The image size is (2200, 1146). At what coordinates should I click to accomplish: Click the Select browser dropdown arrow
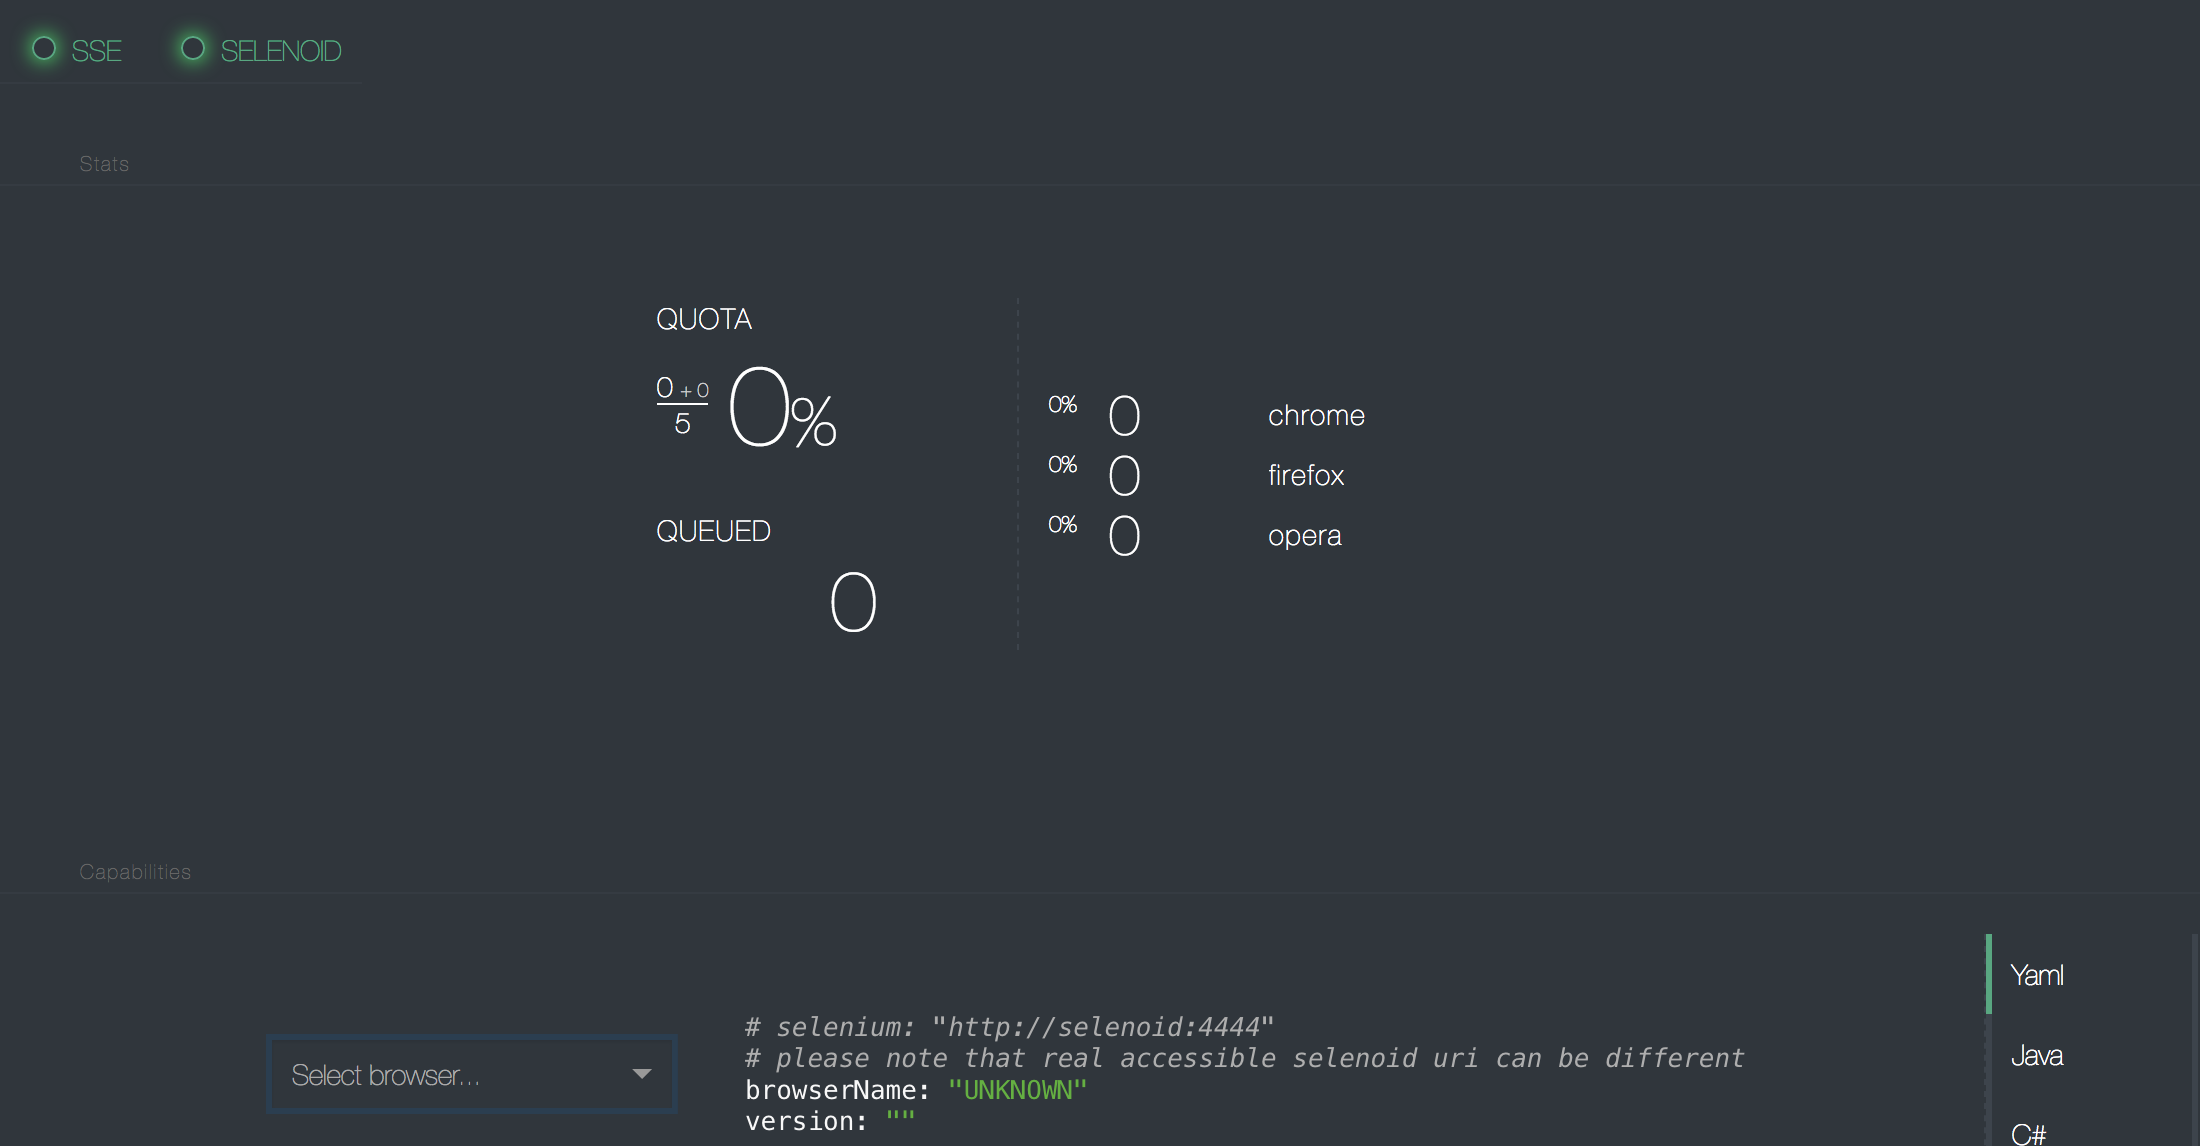coord(642,1074)
